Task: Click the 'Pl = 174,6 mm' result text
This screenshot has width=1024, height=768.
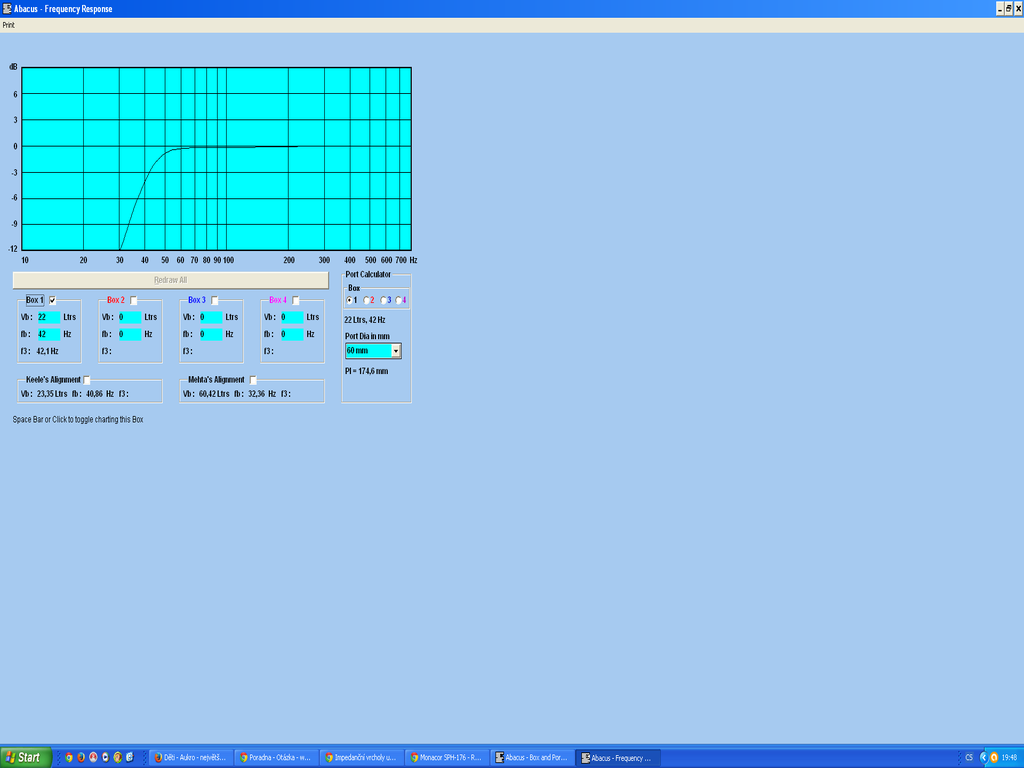Action: (366, 371)
